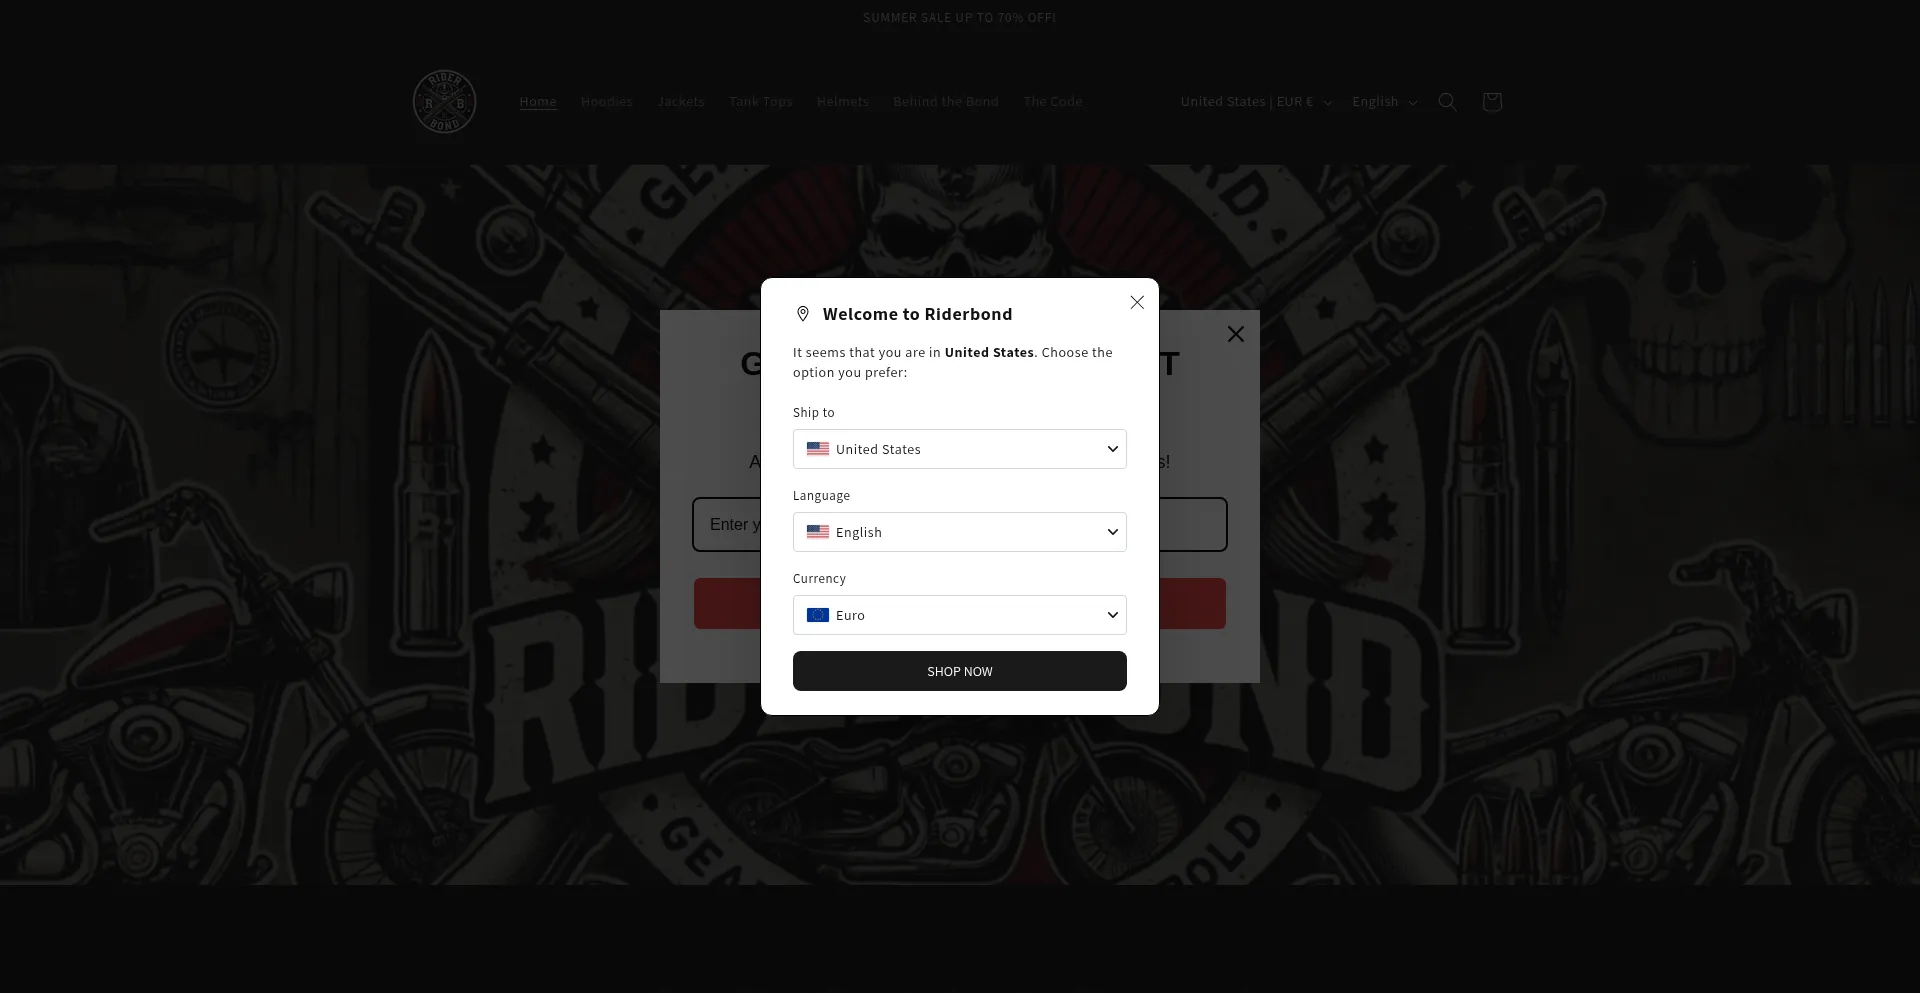The image size is (1920, 993).
Task: Open the header English language selector
Action: click(1385, 102)
